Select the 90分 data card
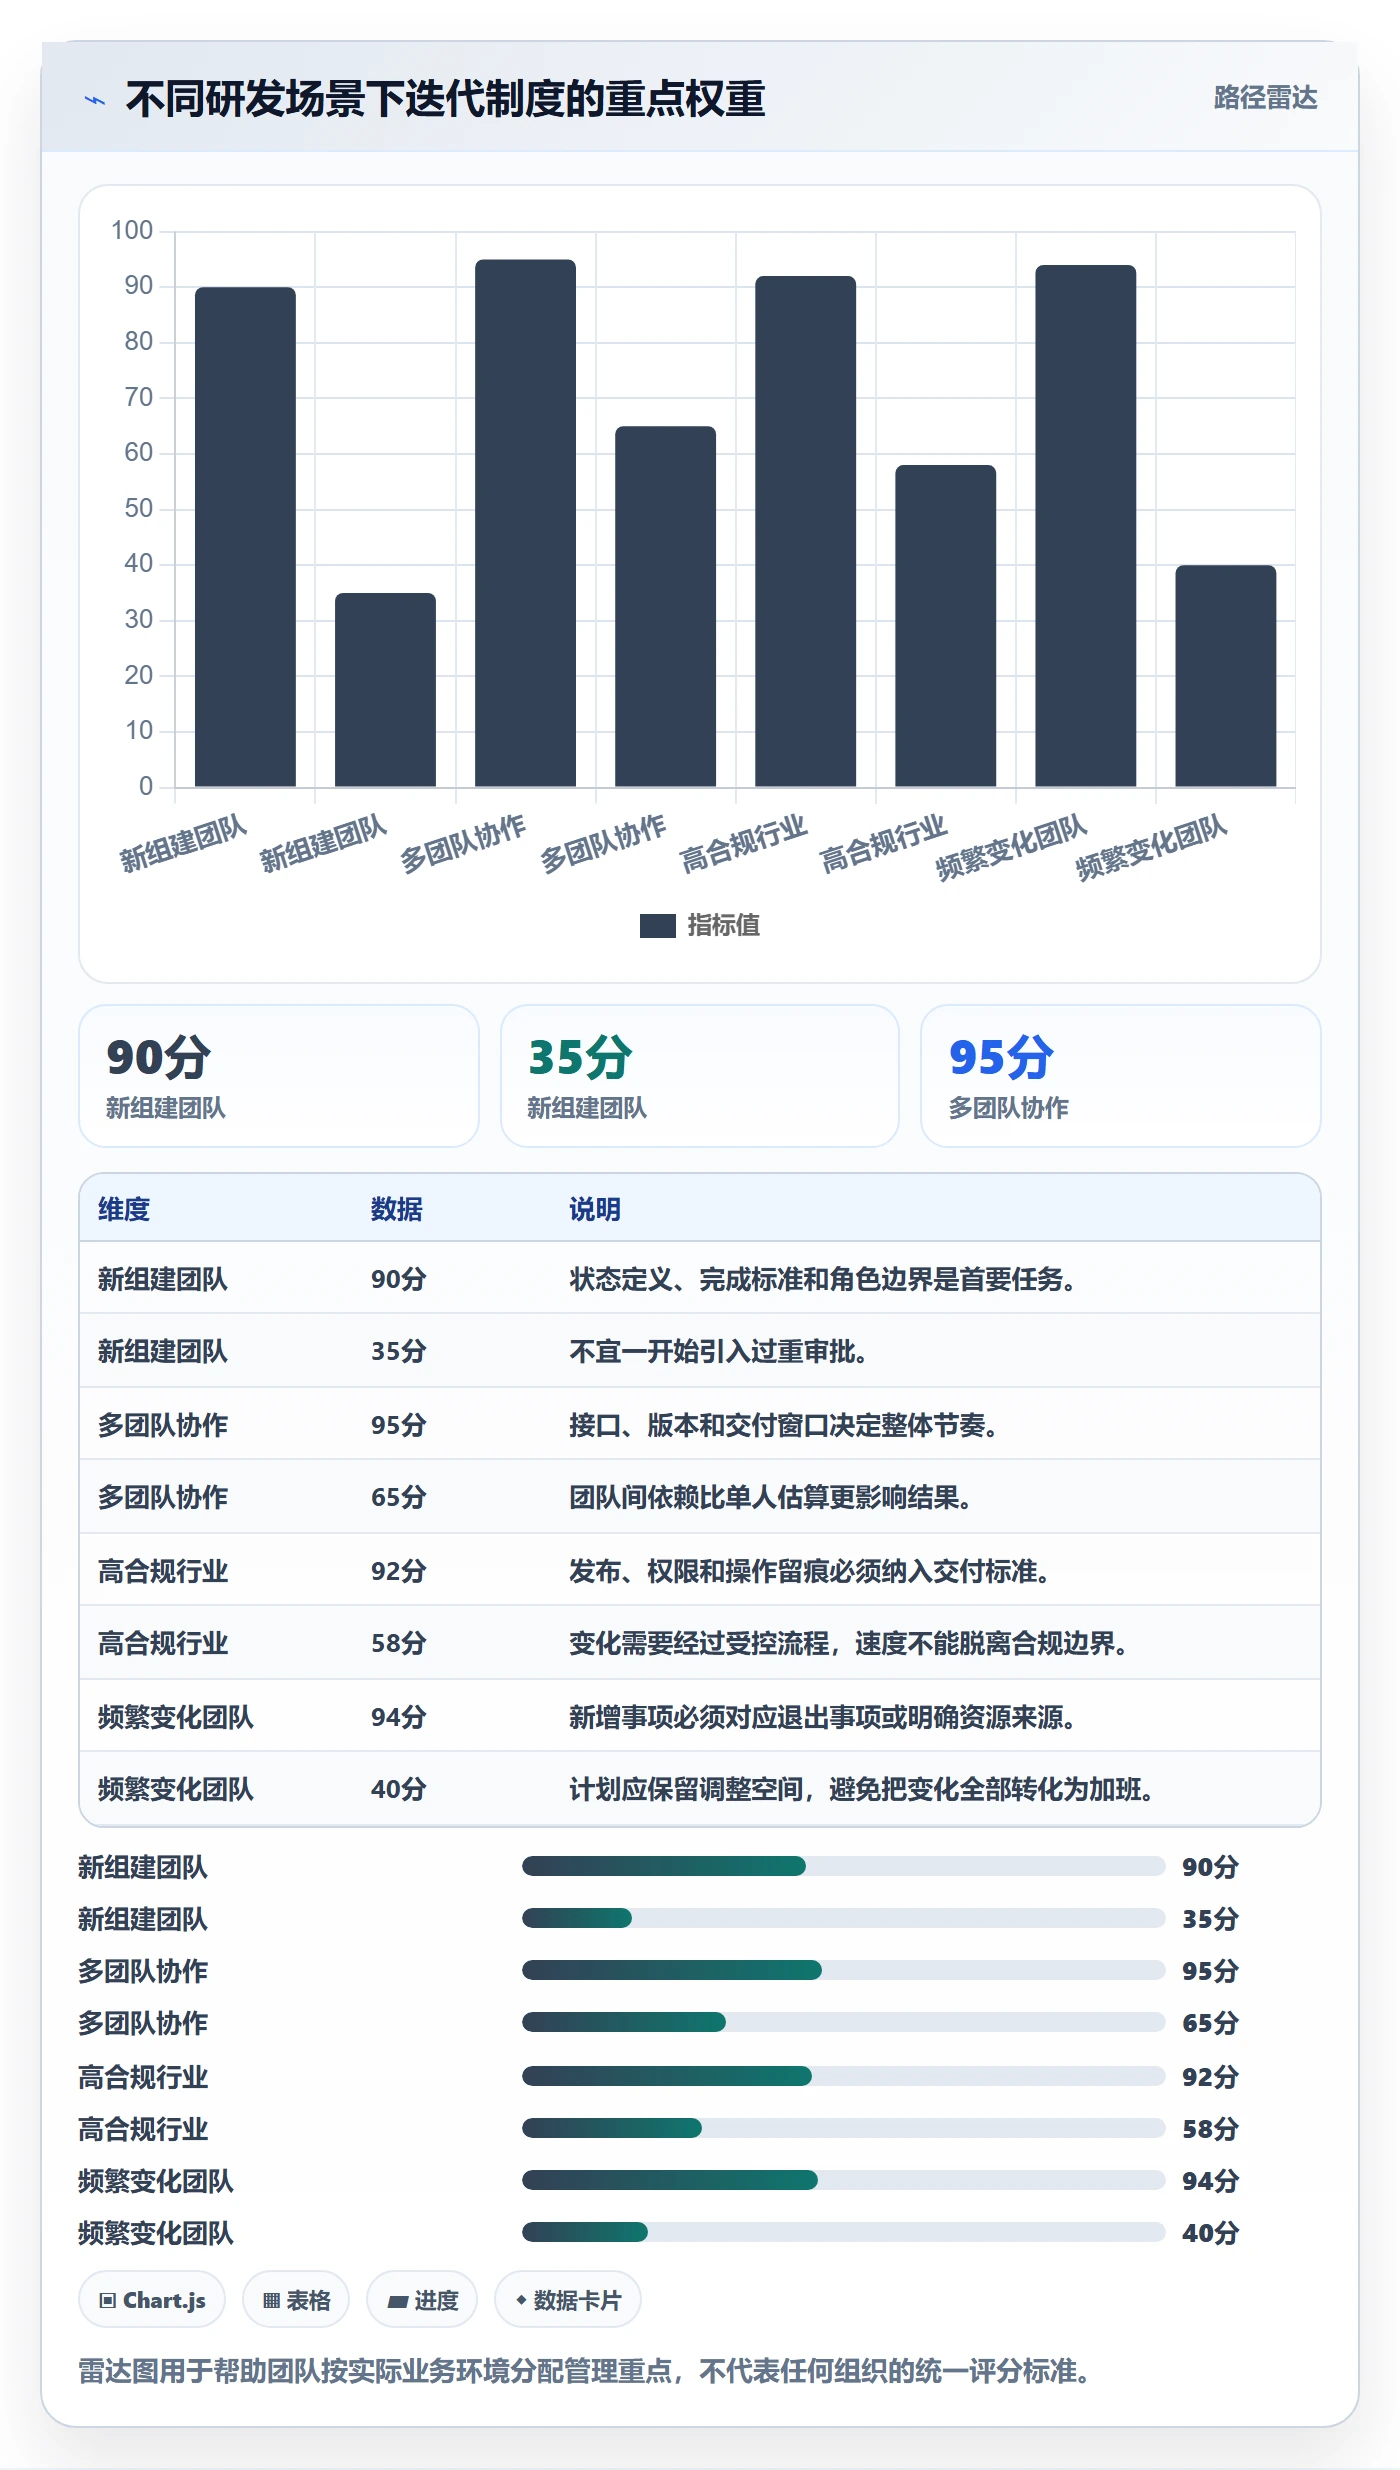The image size is (1400, 2470). click(x=279, y=1076)
